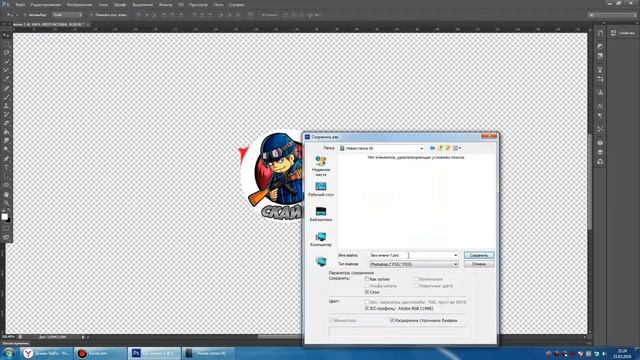Open the Файл menu
Image resolution: width=640 pixels, height=360 pixels.
pos(20,5)
